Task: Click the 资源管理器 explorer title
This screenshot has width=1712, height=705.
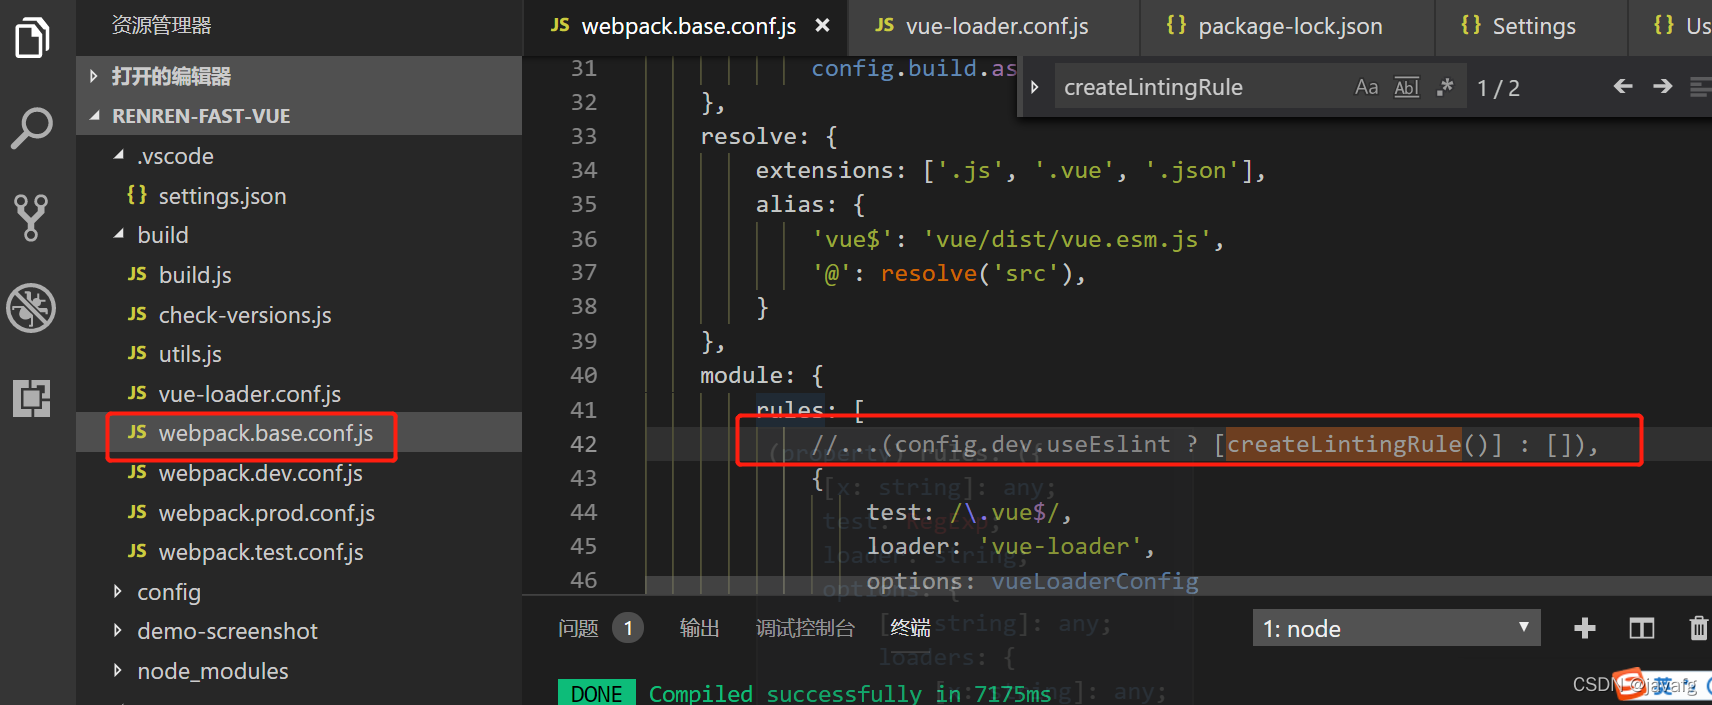Action: coord(161,25)
